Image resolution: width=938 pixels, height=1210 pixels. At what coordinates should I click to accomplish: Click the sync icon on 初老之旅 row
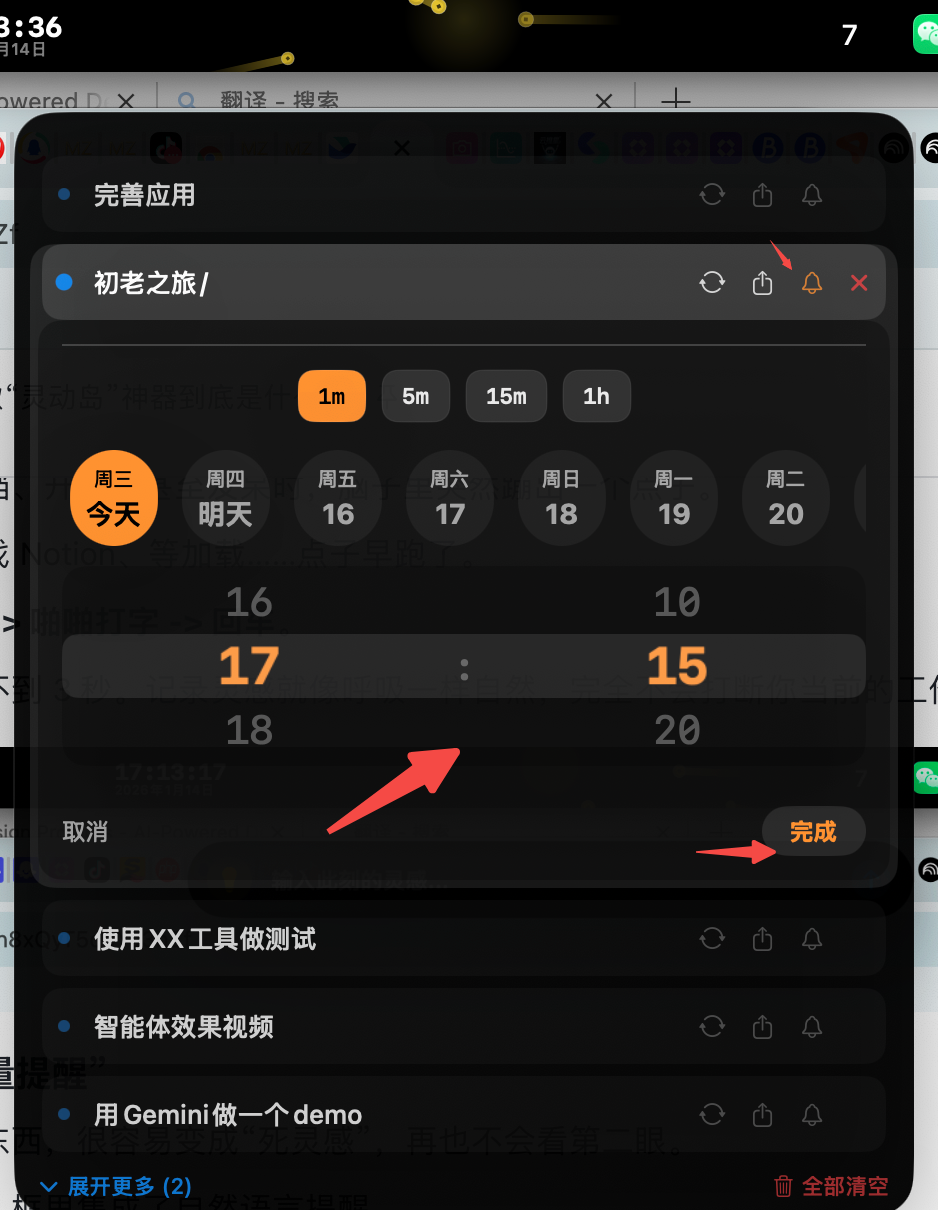click(712, 283)
